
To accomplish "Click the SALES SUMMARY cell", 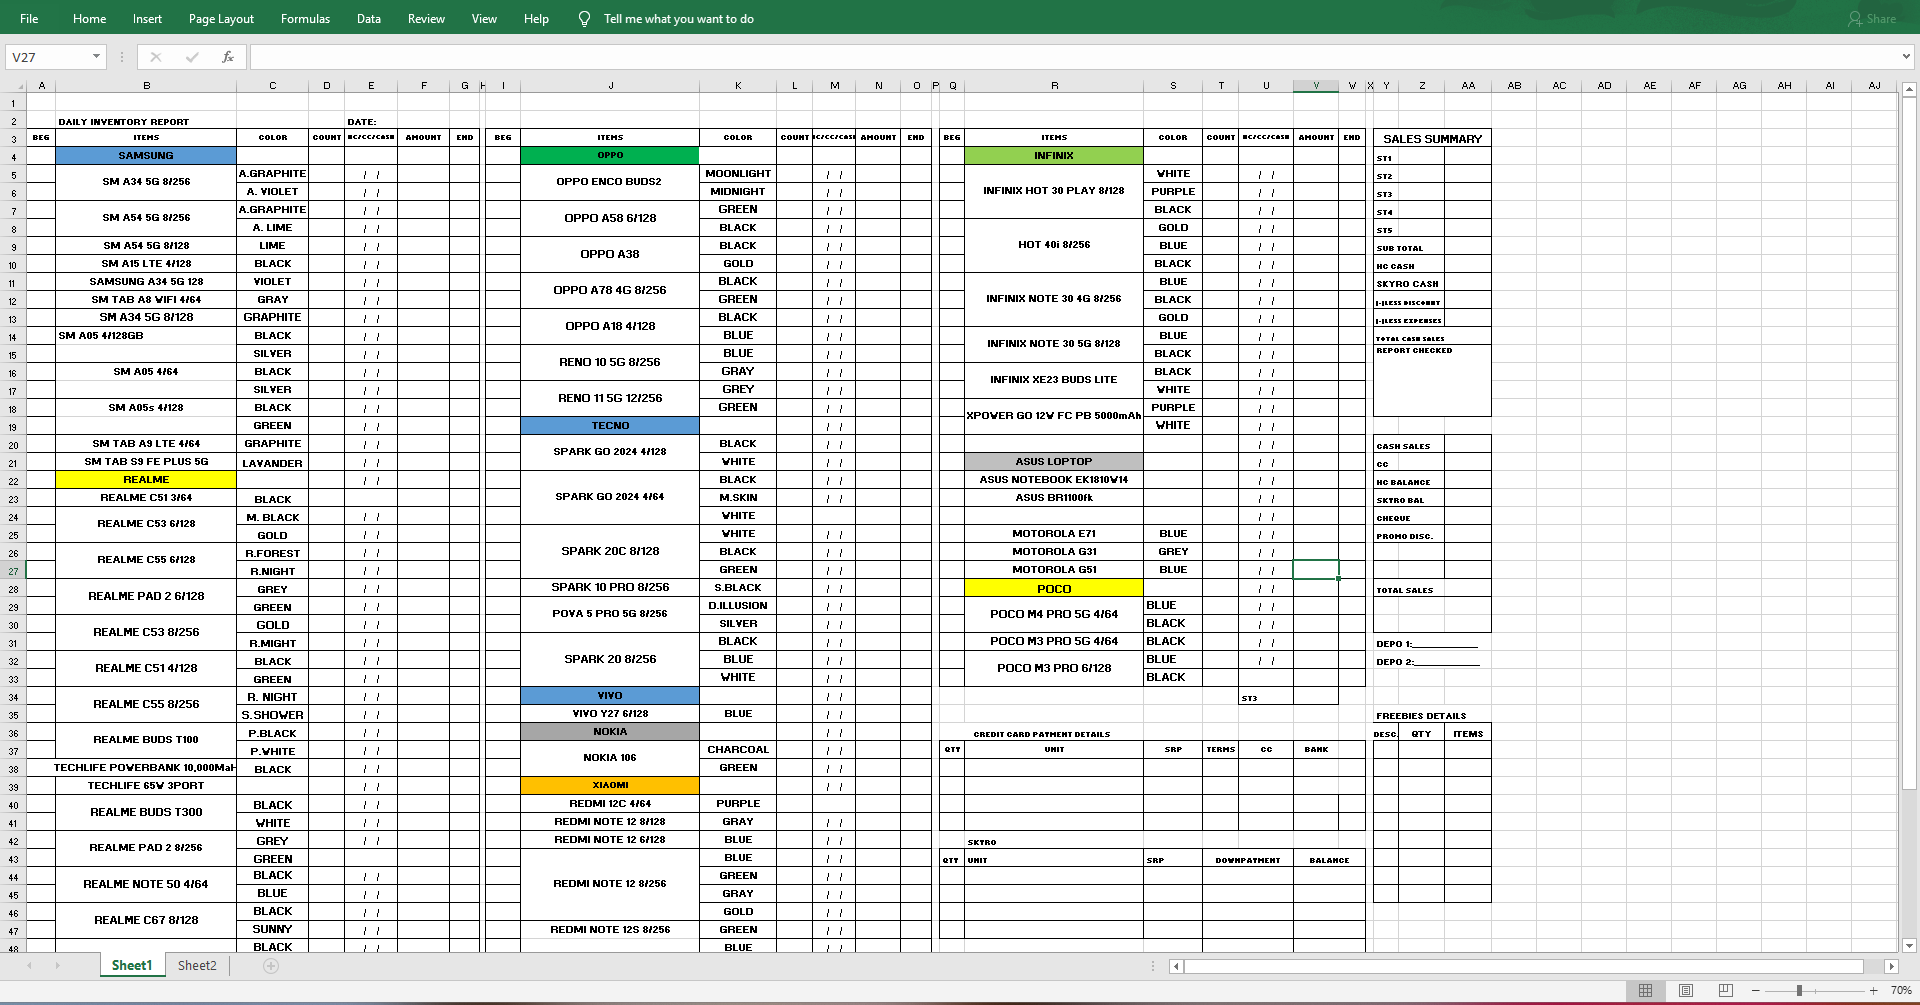I will pos(1432,139).
